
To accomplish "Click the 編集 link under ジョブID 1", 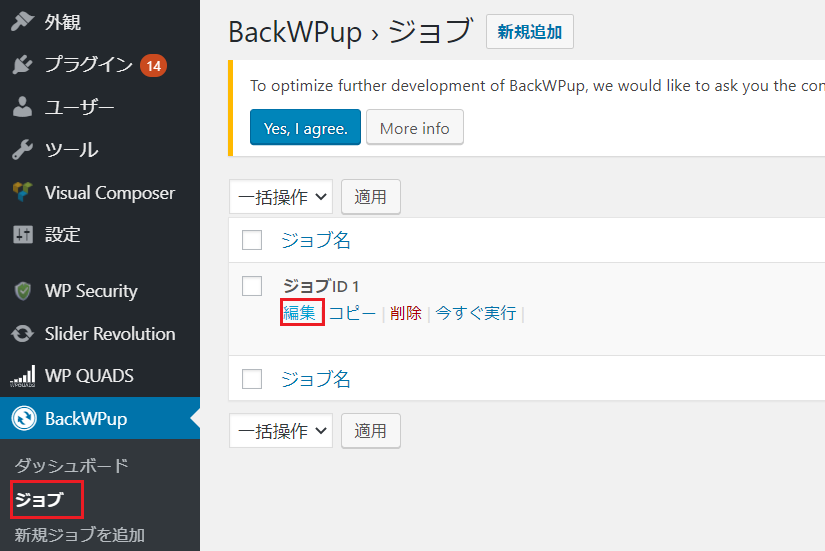I will pyautogui.click(x=299, y=313).
